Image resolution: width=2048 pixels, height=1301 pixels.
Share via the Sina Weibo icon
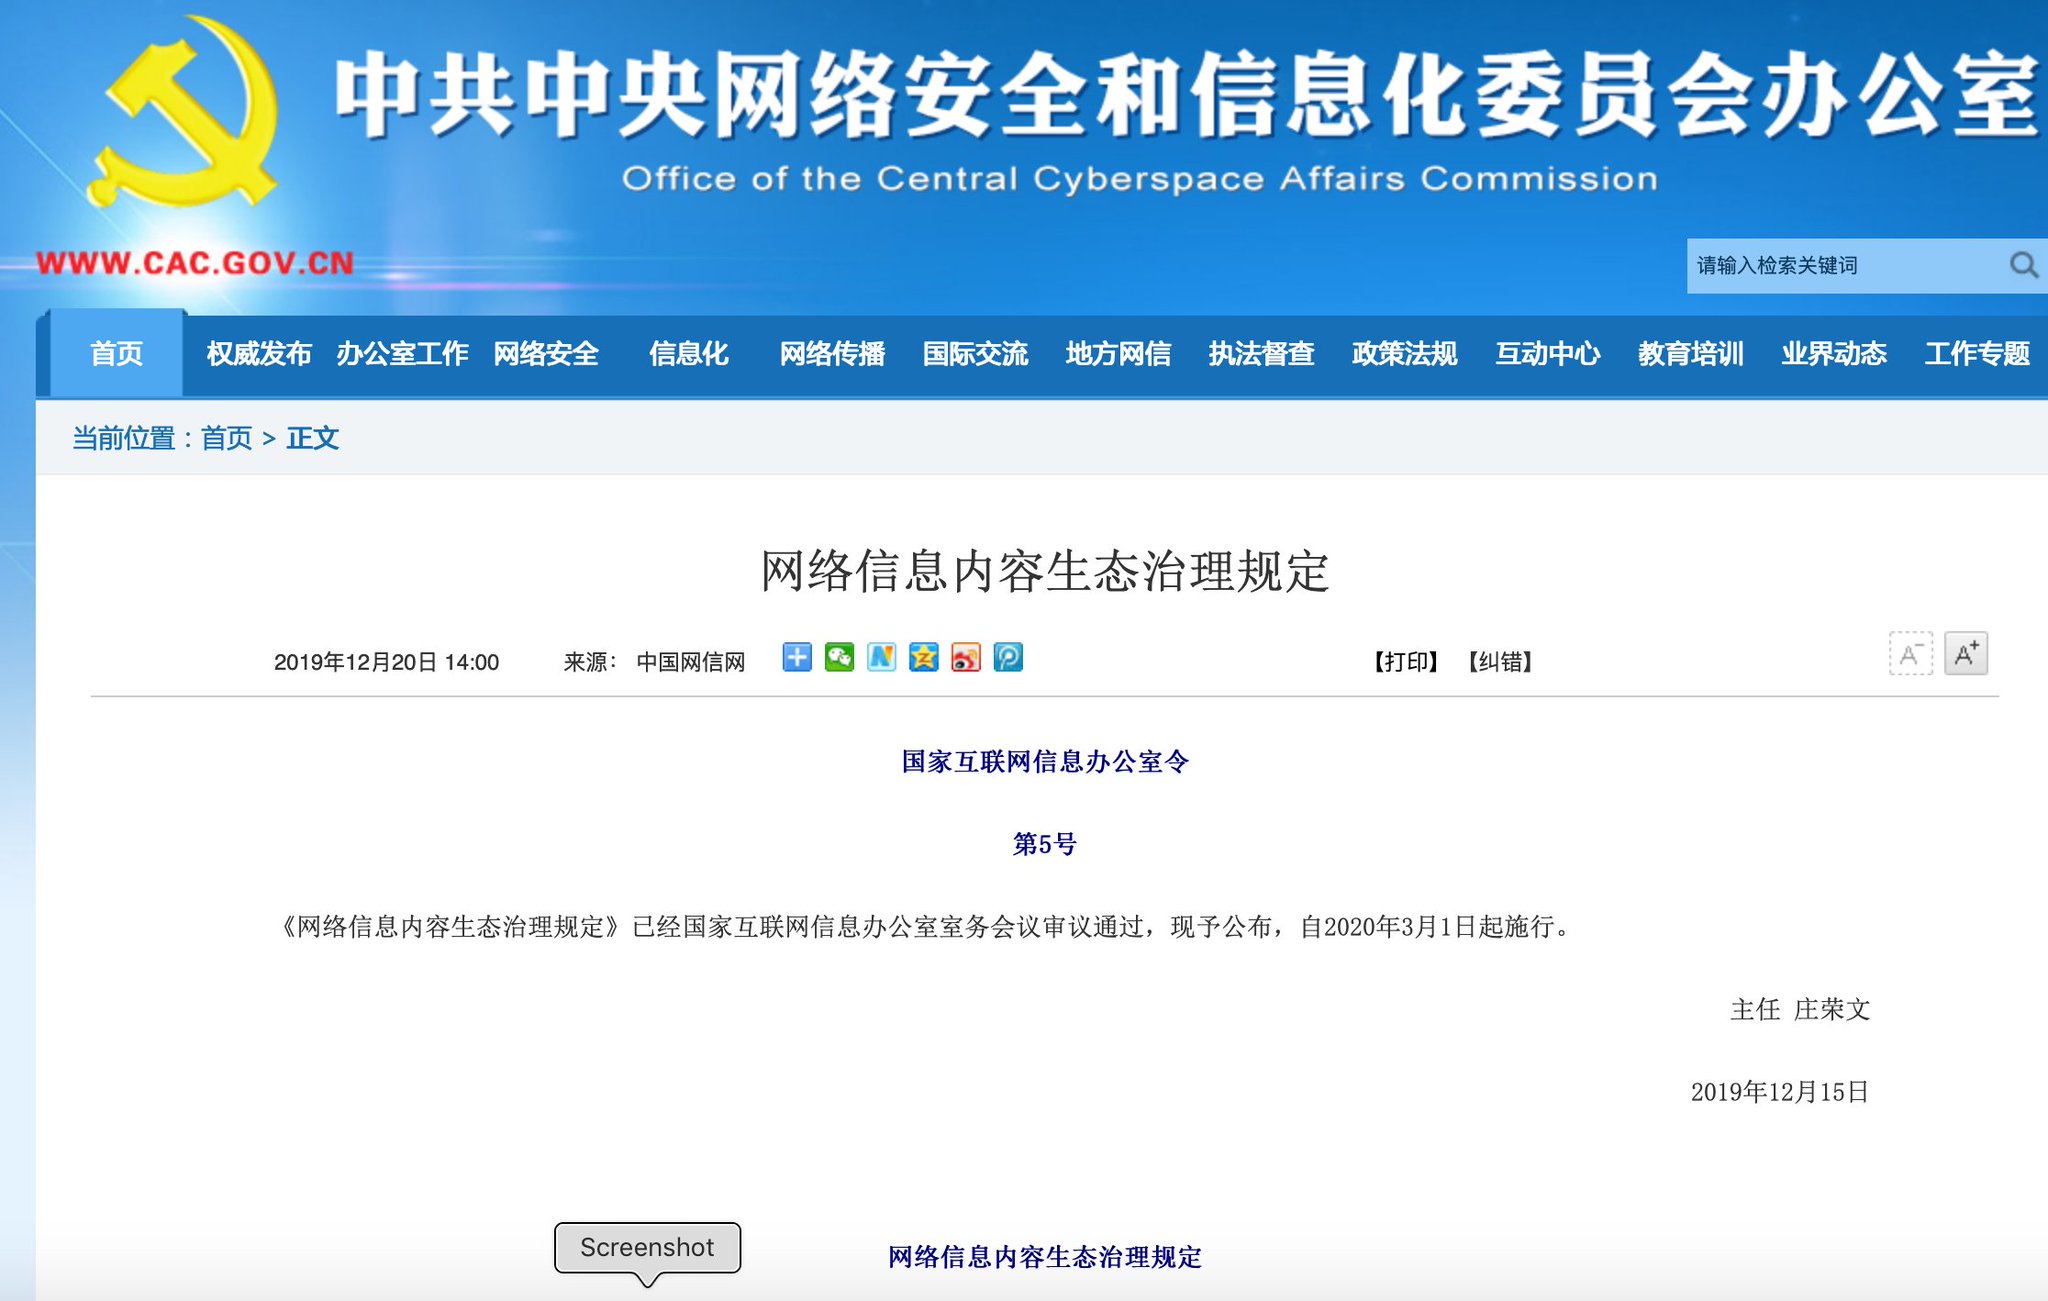pyautogui.click(x=966, y=658)
